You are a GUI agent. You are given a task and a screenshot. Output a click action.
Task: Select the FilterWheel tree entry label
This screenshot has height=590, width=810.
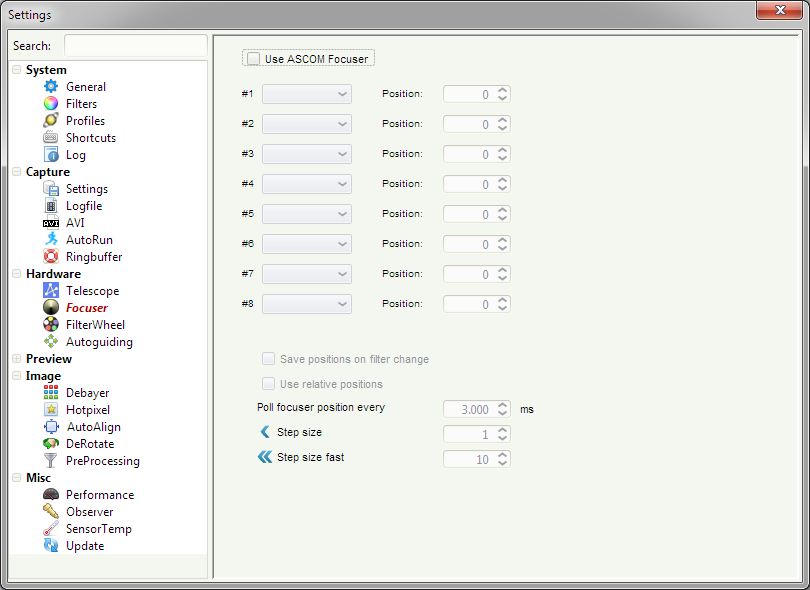pyautogui.click(x=96, y=325)
